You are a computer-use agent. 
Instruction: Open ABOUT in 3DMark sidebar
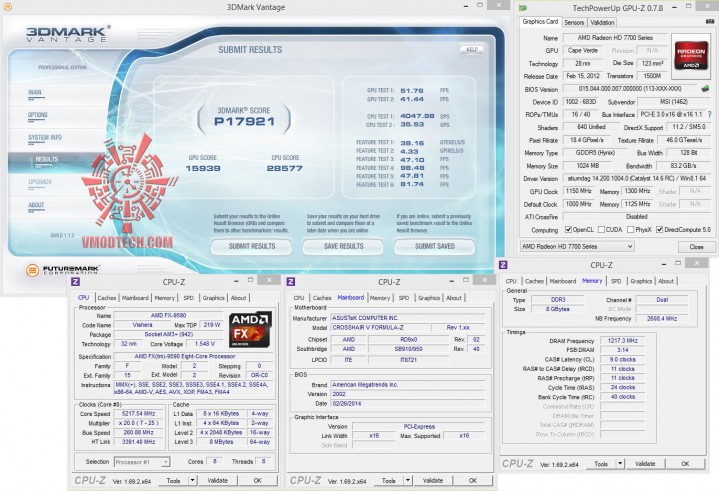point(36,205)
